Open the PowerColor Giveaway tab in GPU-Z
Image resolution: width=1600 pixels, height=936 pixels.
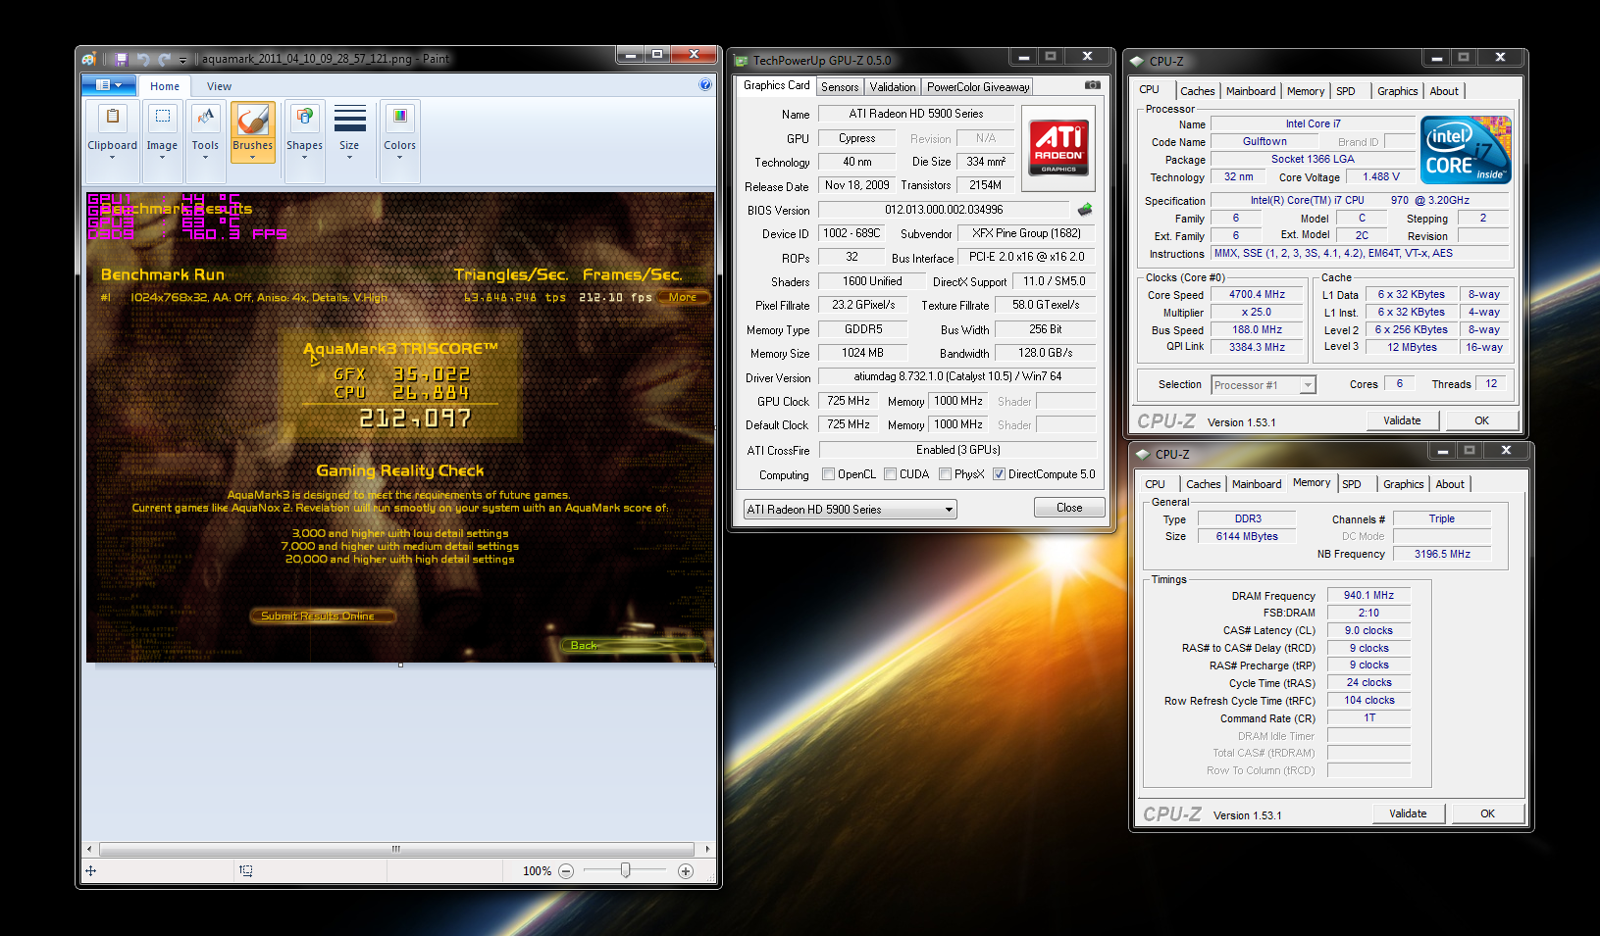(978, 87)
